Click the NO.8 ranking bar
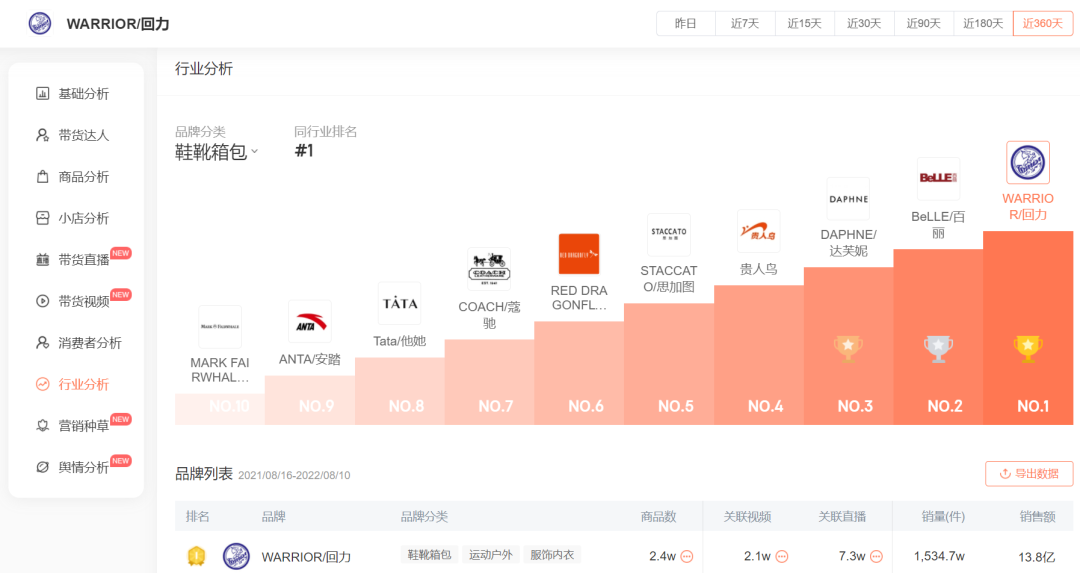1080x573 pixels. [399, 391]
